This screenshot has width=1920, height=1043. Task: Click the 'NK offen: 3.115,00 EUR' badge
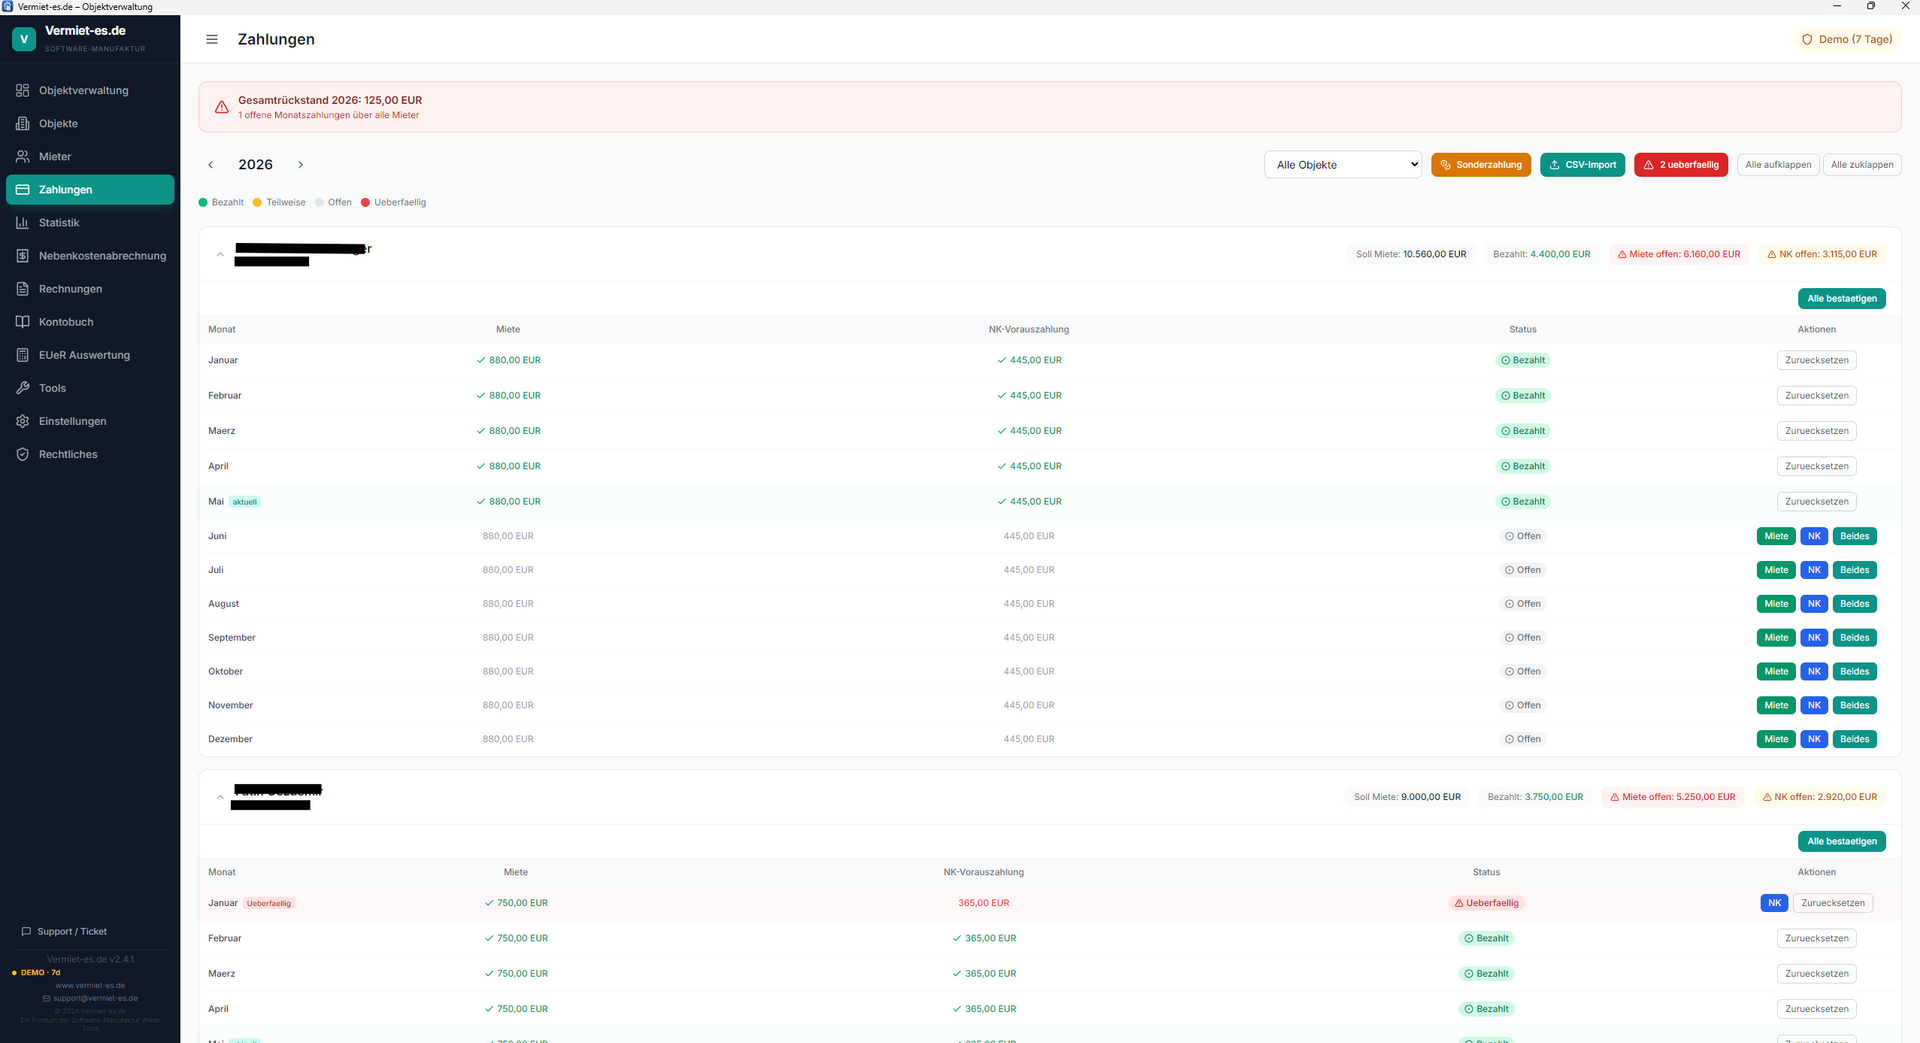1822,255
